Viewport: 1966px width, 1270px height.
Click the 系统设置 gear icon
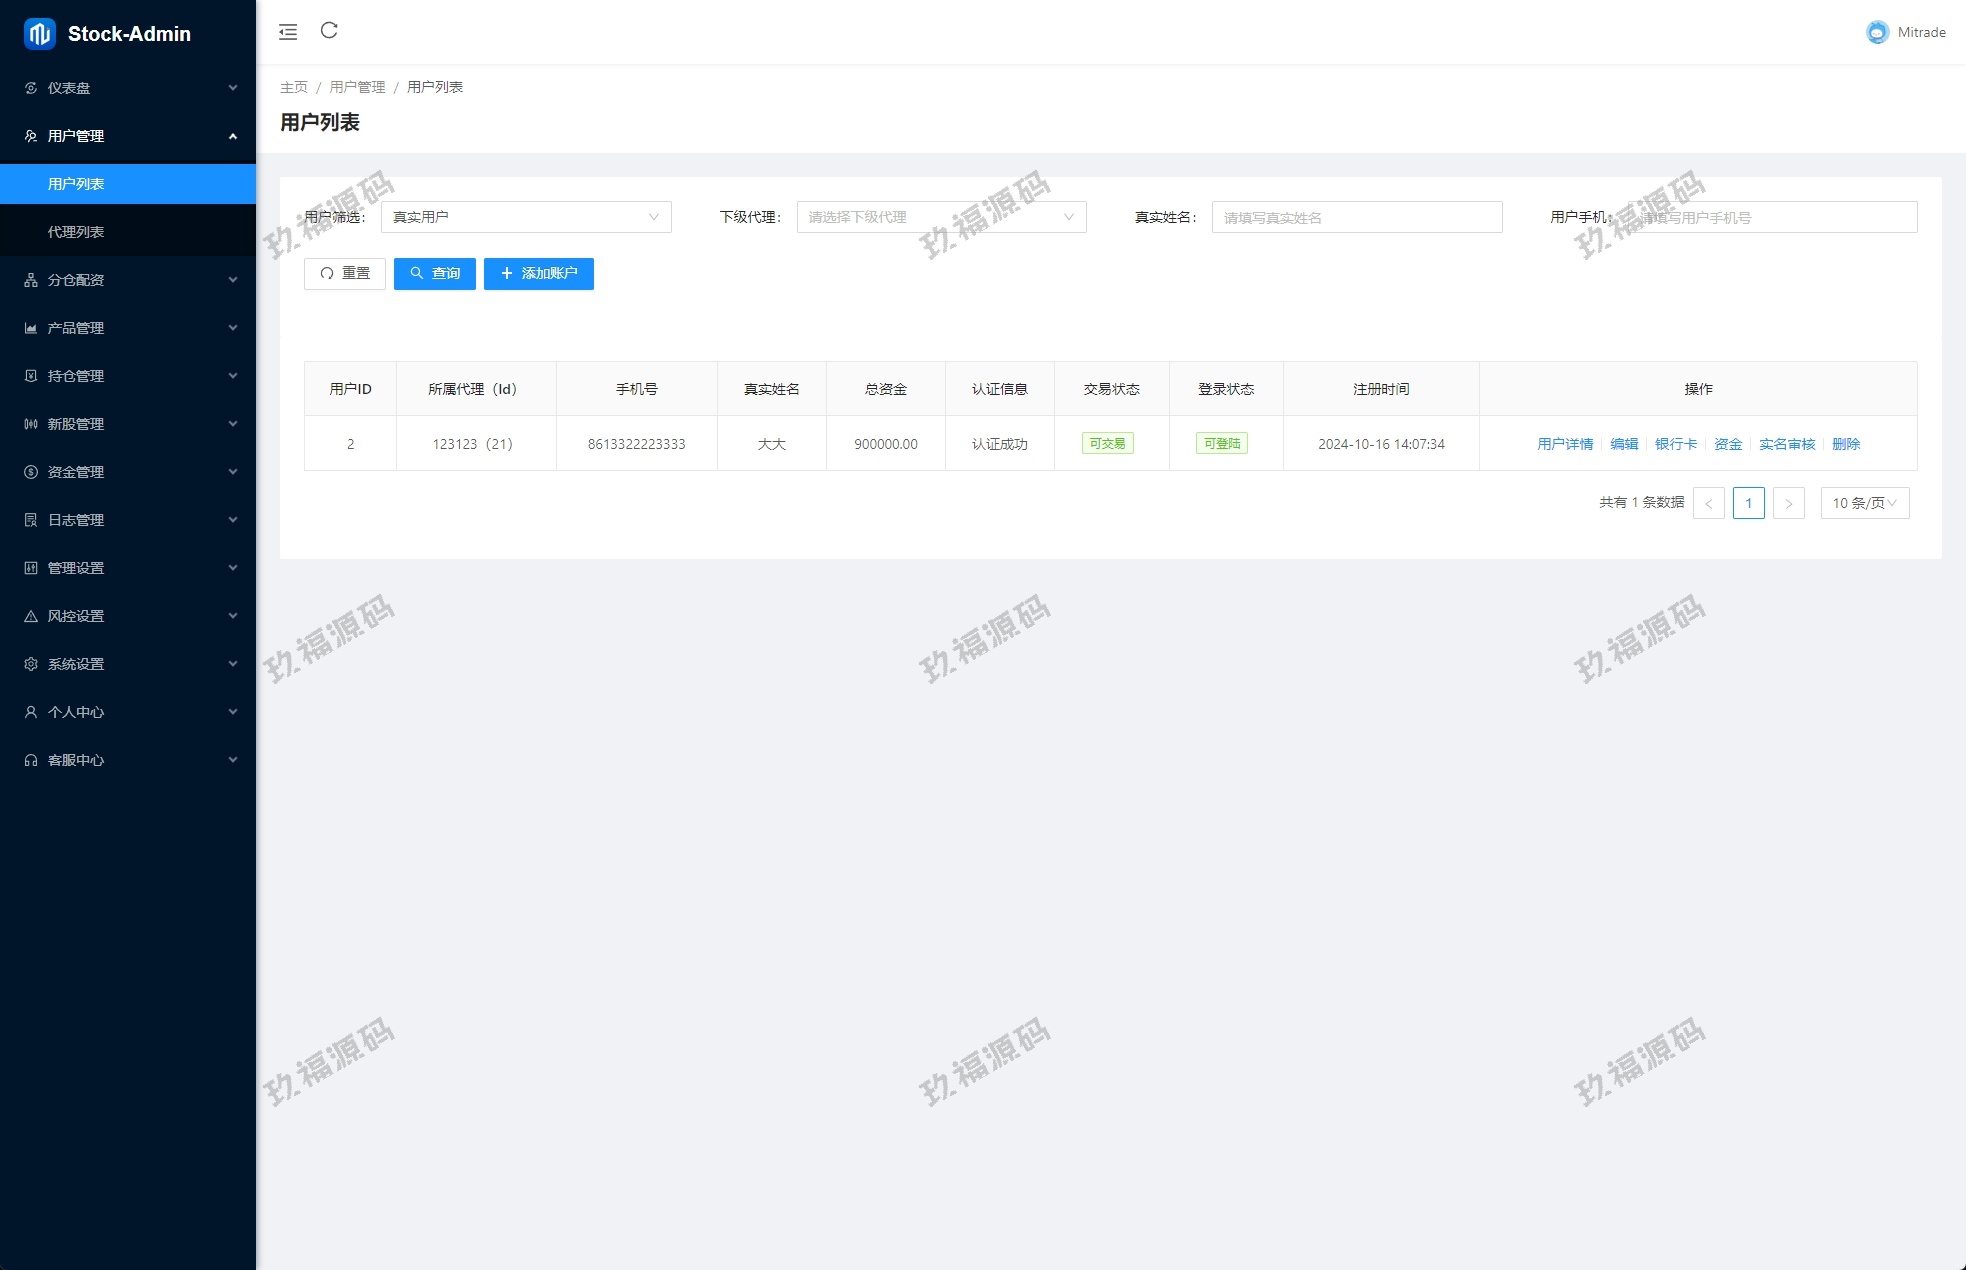31,664
